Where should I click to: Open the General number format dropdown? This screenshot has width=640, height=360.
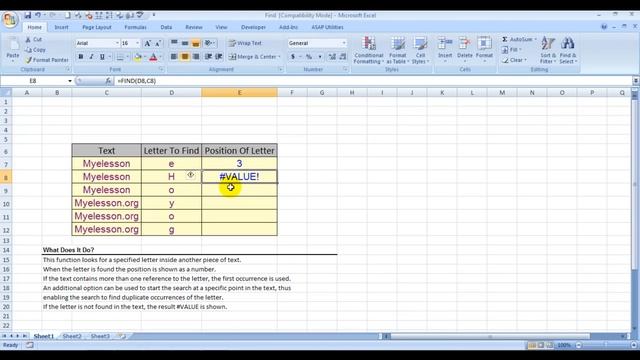(344, 43)
